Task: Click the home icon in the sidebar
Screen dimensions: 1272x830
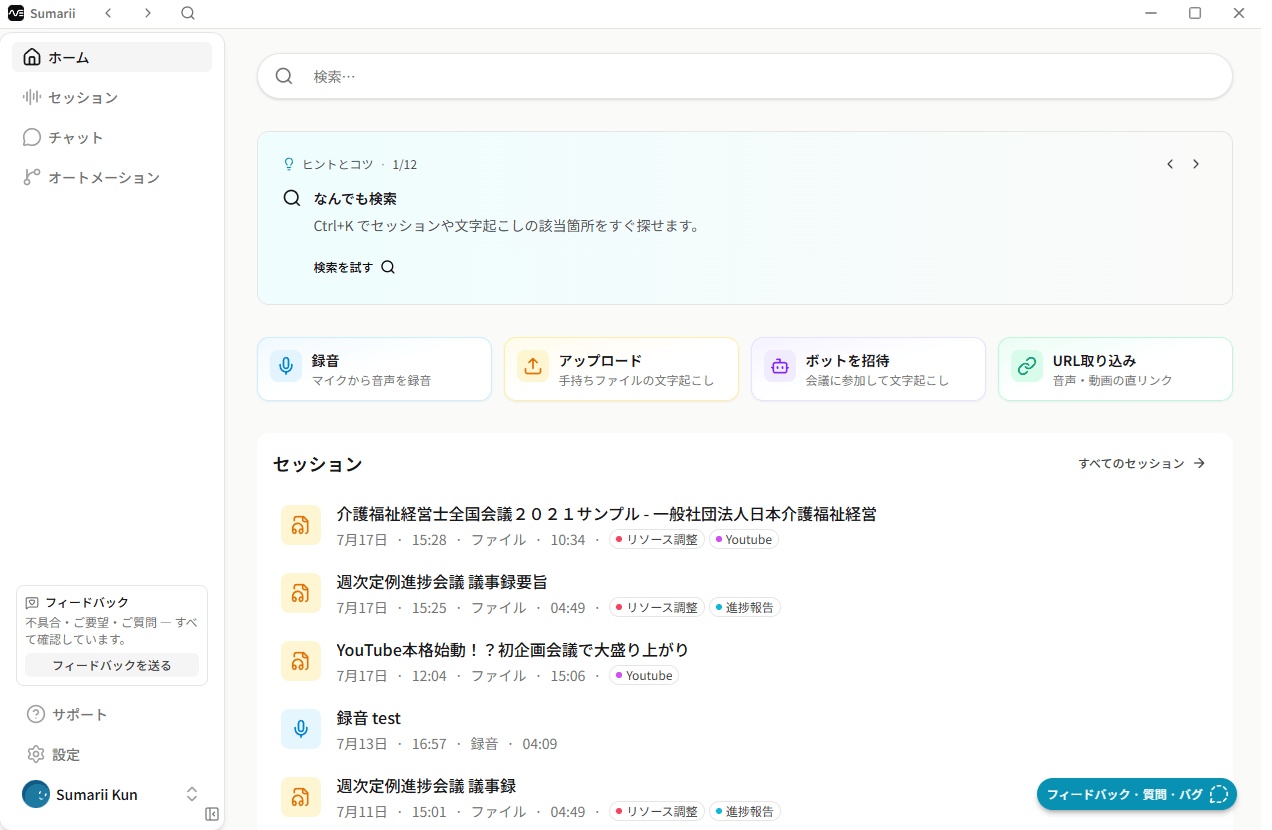Action: (32, 57)
